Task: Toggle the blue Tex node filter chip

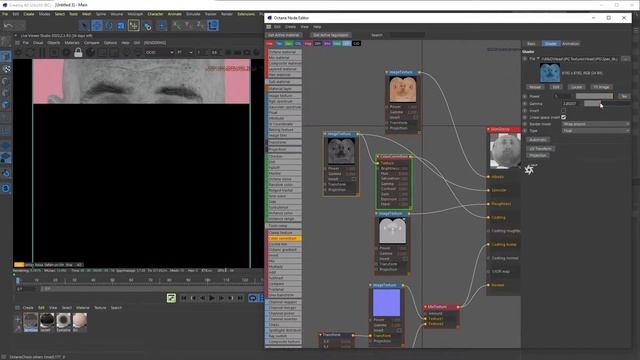Action: [279, 43]
